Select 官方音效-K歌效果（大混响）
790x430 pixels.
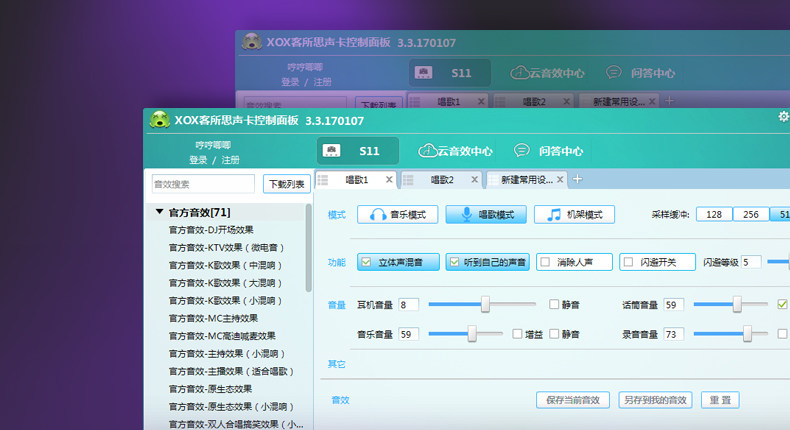pos(225,283)
